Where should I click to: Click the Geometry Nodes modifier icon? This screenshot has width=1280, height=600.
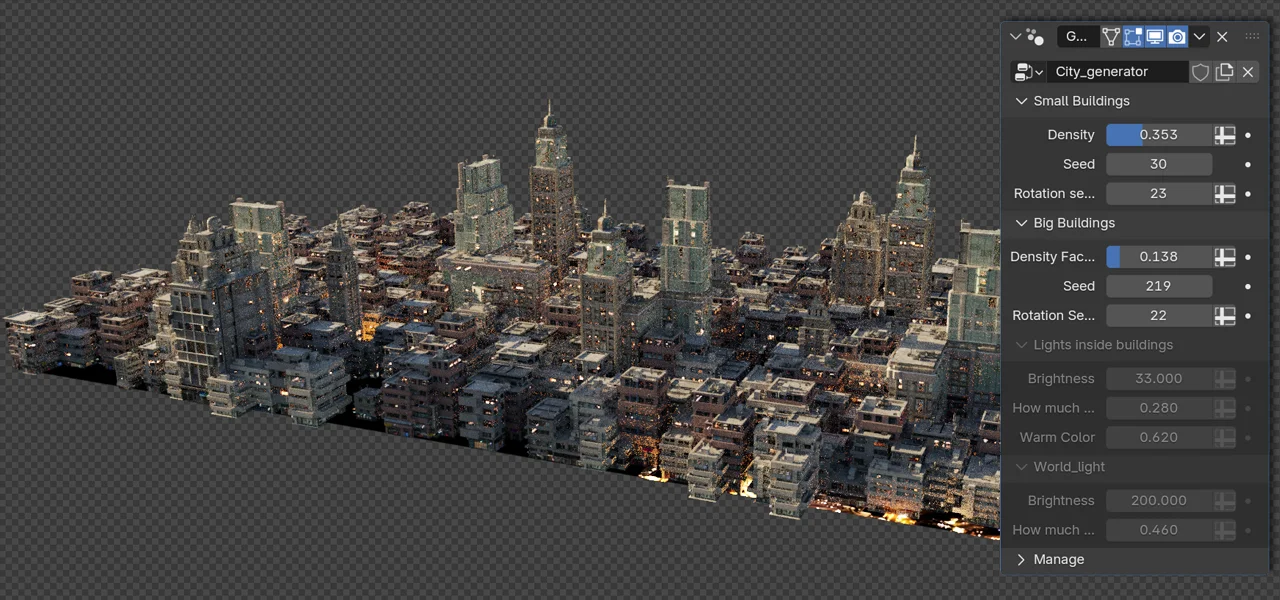pos(1033,36)
